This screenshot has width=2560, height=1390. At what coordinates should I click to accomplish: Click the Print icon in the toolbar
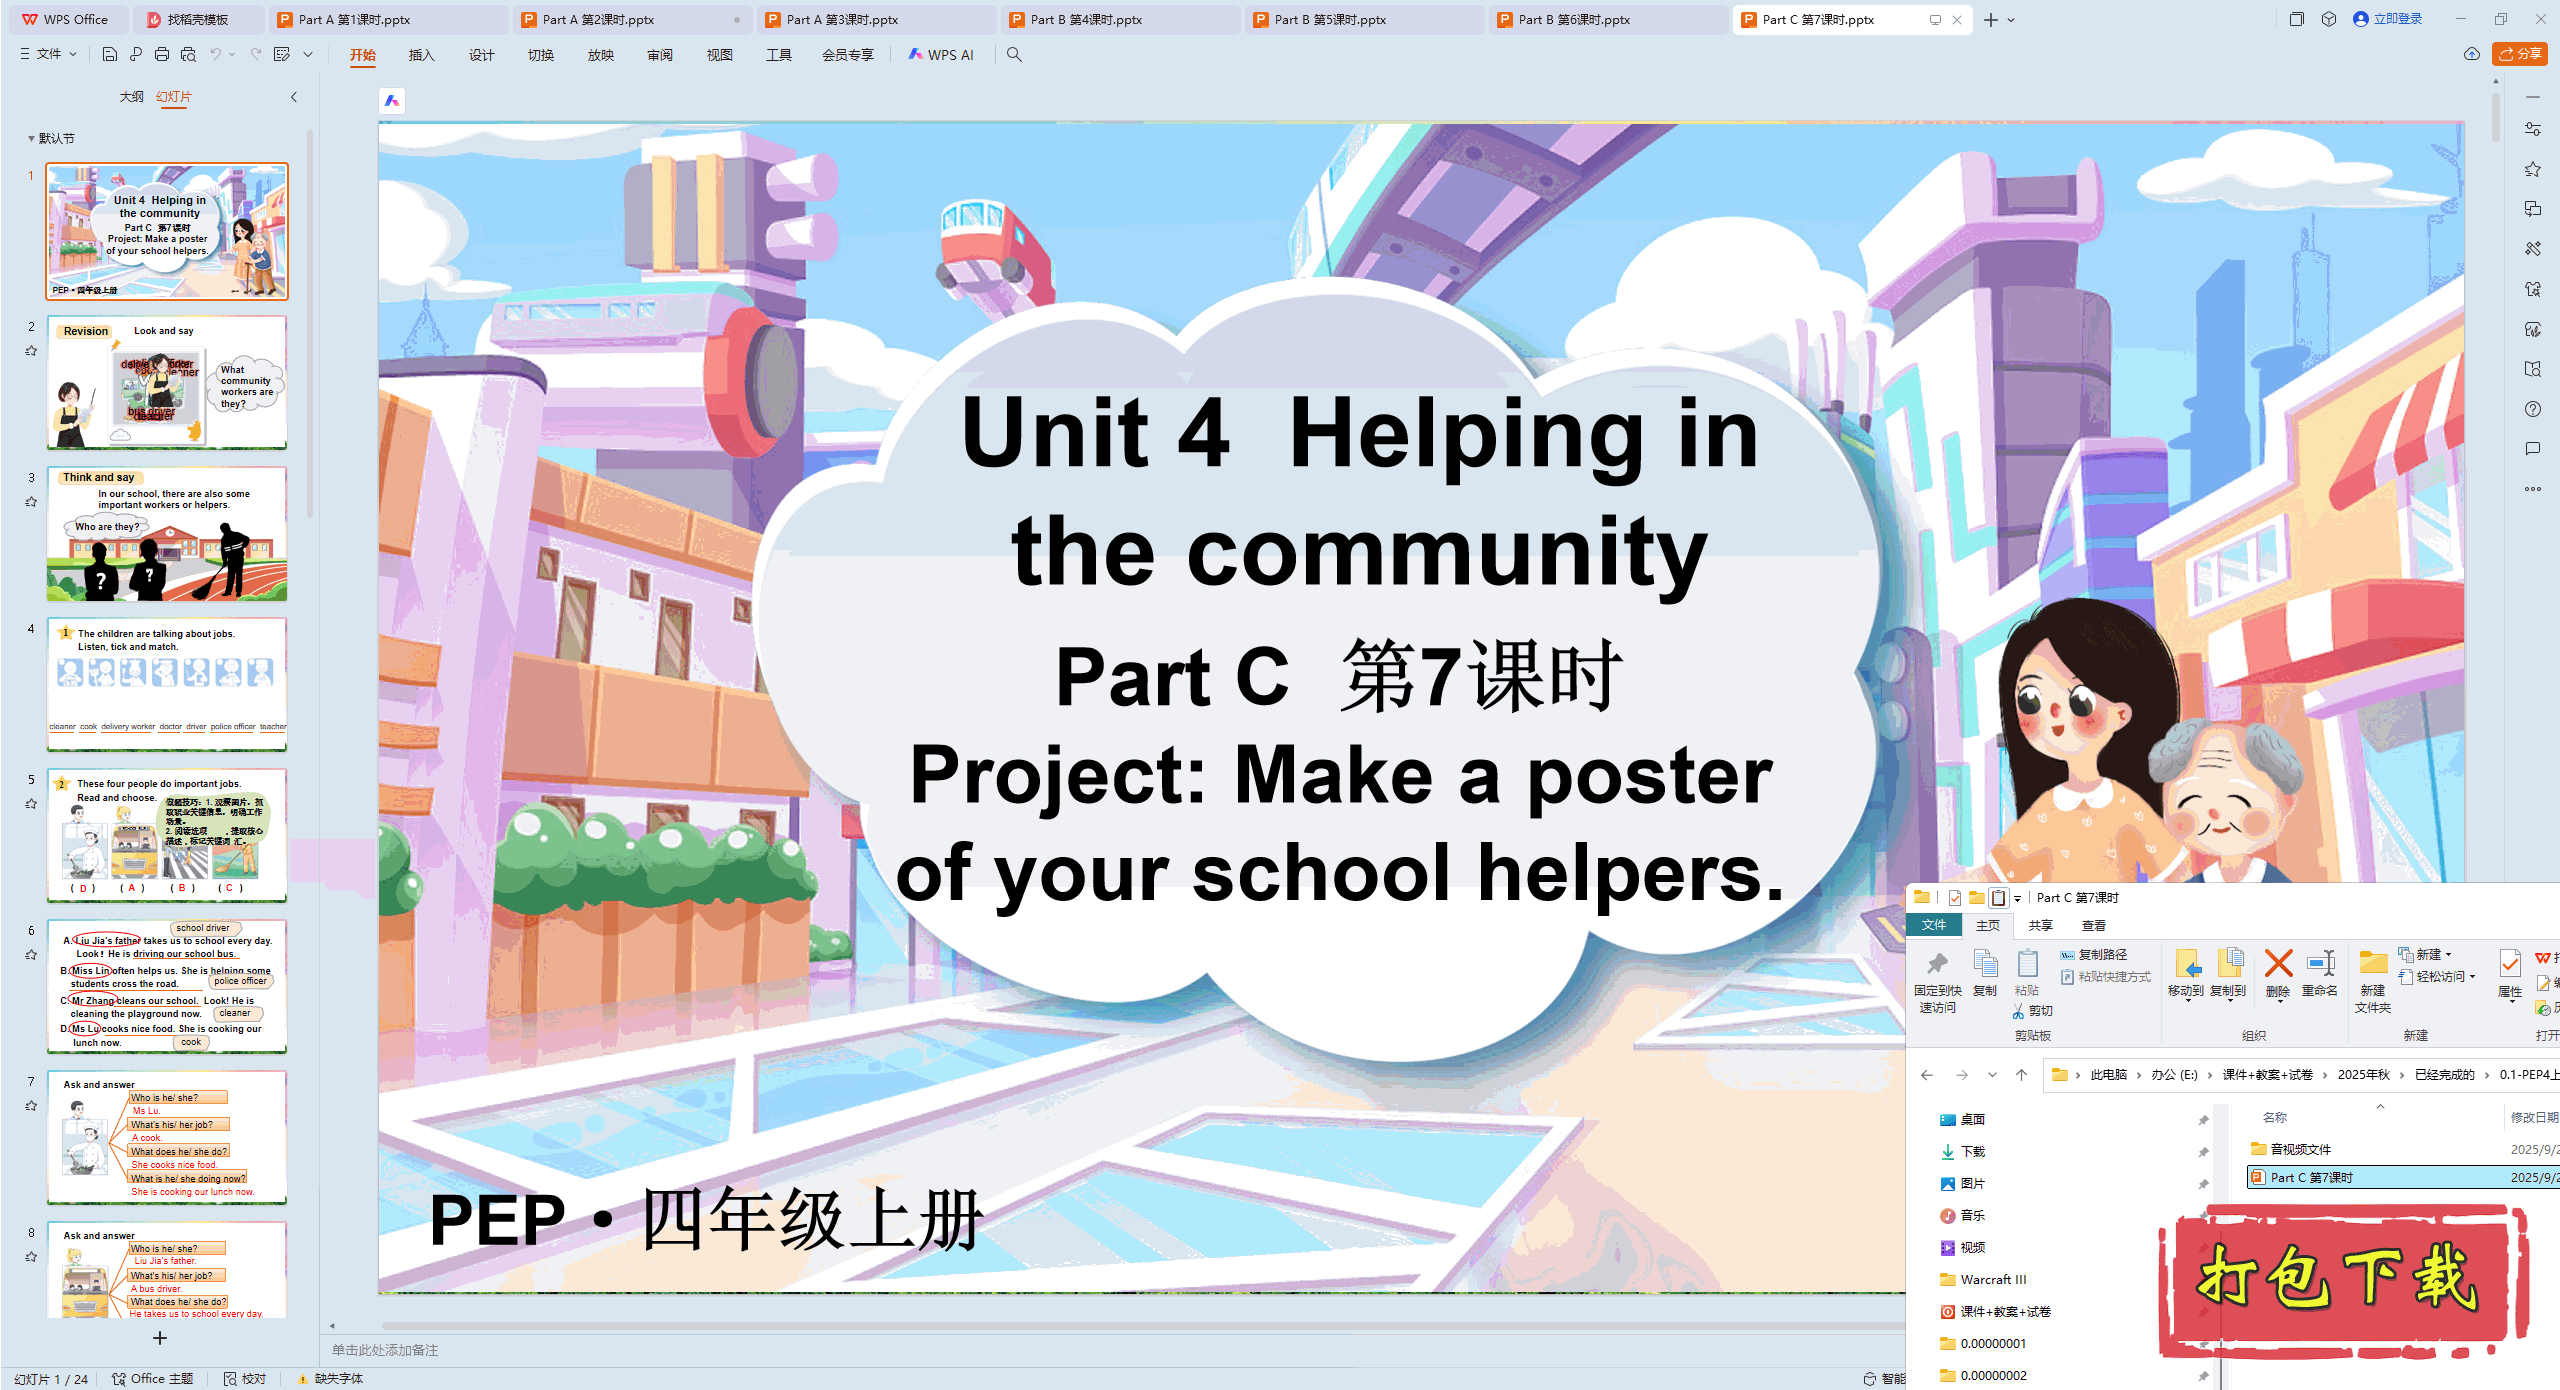coord(160,55)
